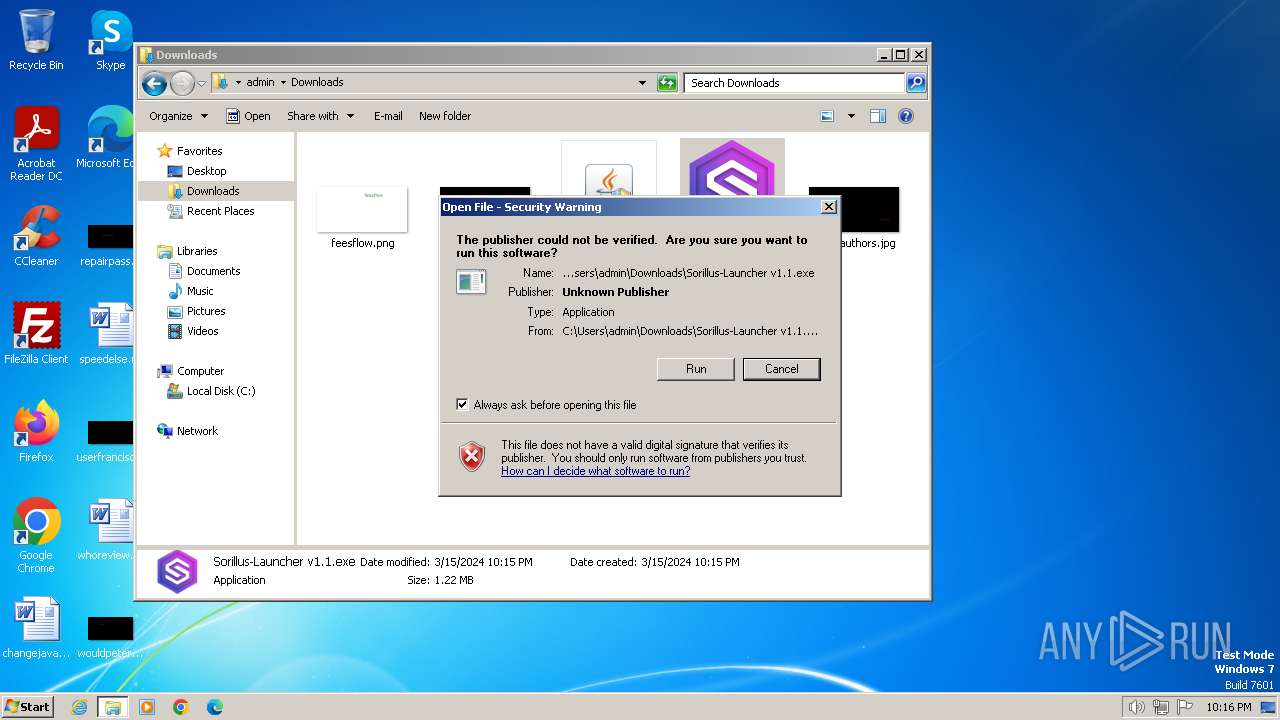Click Chrome icon in the taskbar
This screenshot has width=1280, height=720.
[x=181, y=707]
